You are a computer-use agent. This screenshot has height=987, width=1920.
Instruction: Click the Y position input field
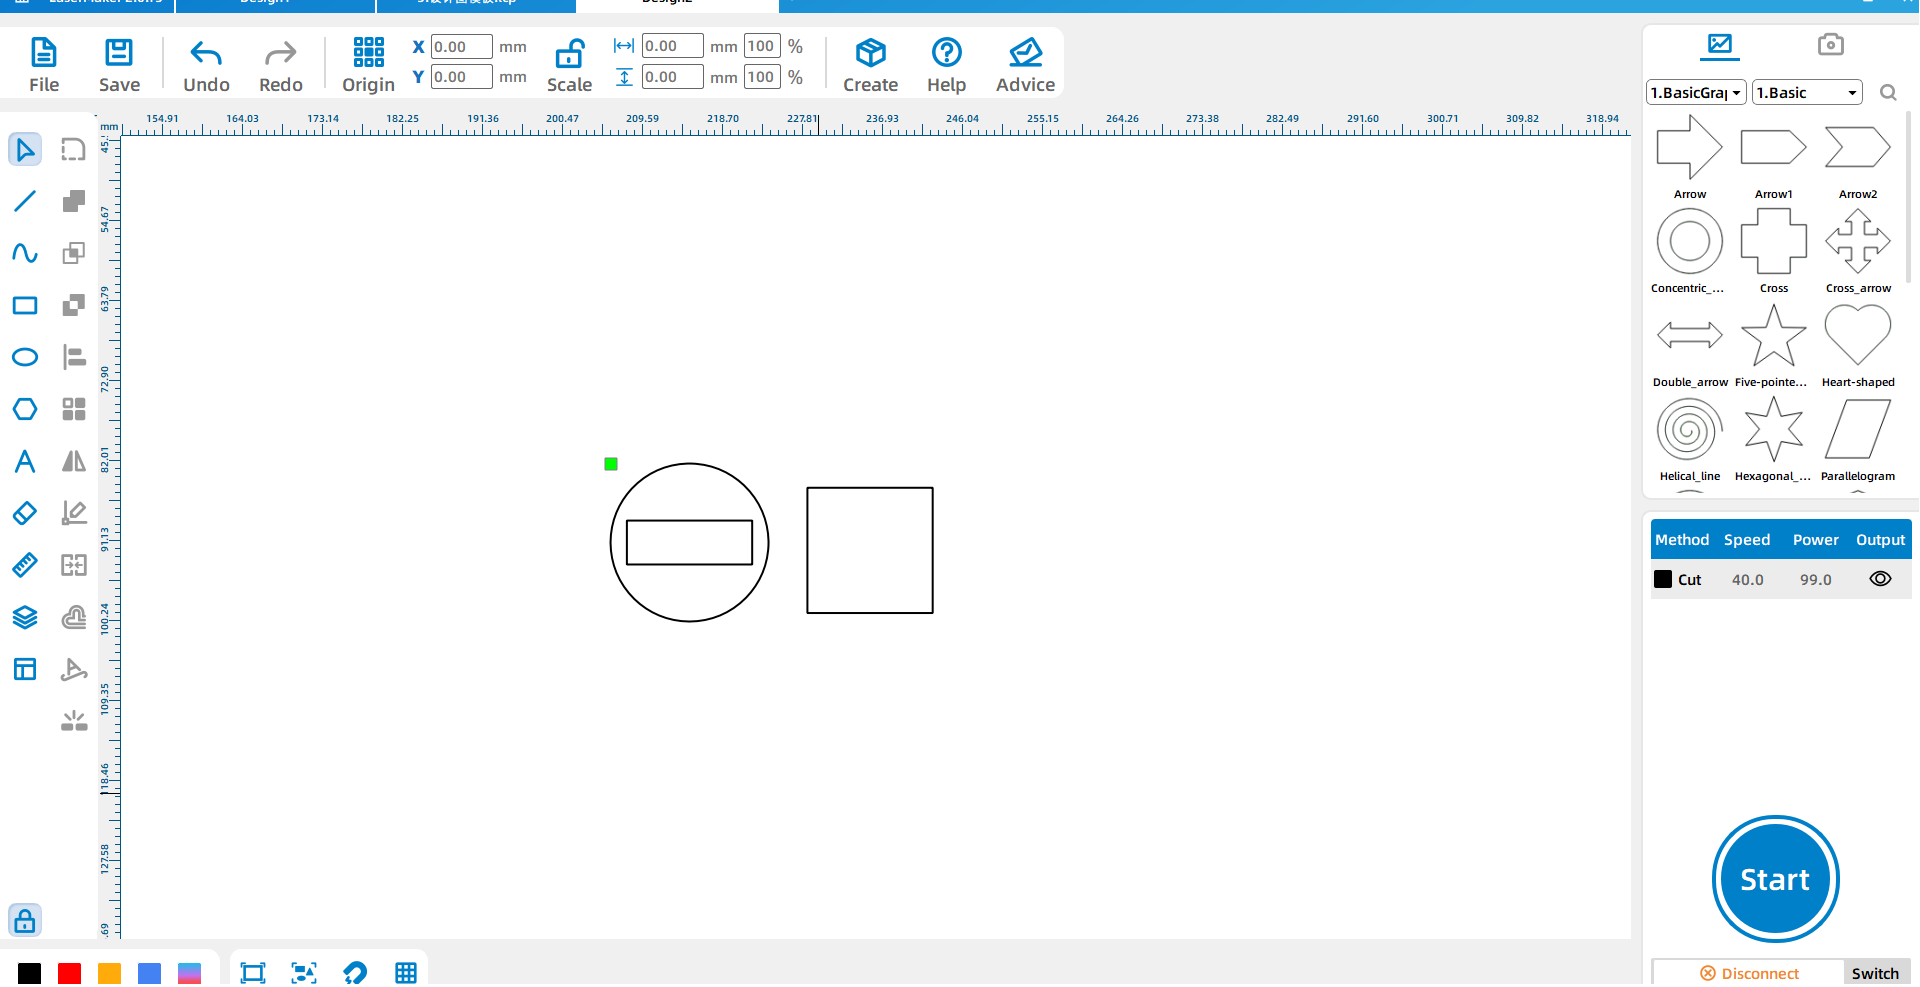(x=461, y=77)
